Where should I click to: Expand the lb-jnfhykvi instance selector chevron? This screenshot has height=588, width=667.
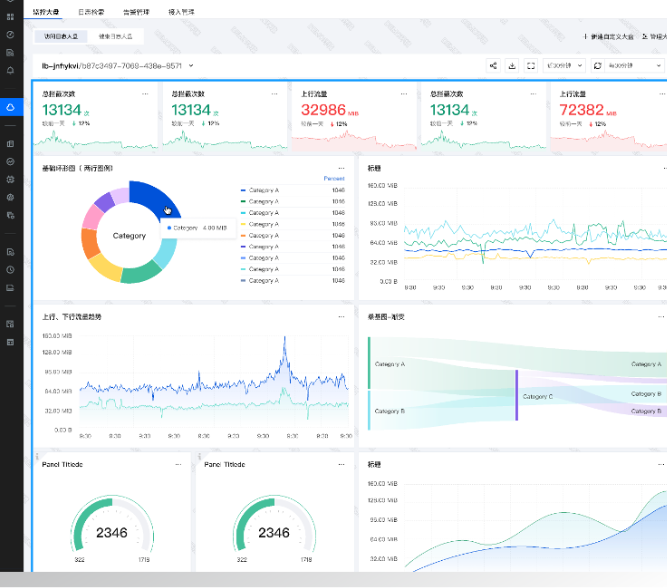tap(191, 66)
